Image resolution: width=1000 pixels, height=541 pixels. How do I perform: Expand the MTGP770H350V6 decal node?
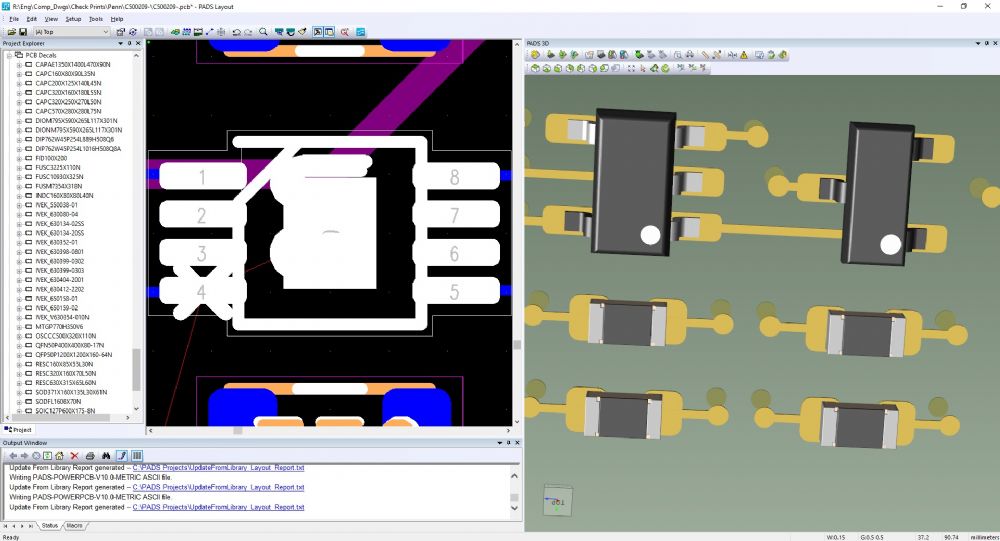(x=19, y=327)
